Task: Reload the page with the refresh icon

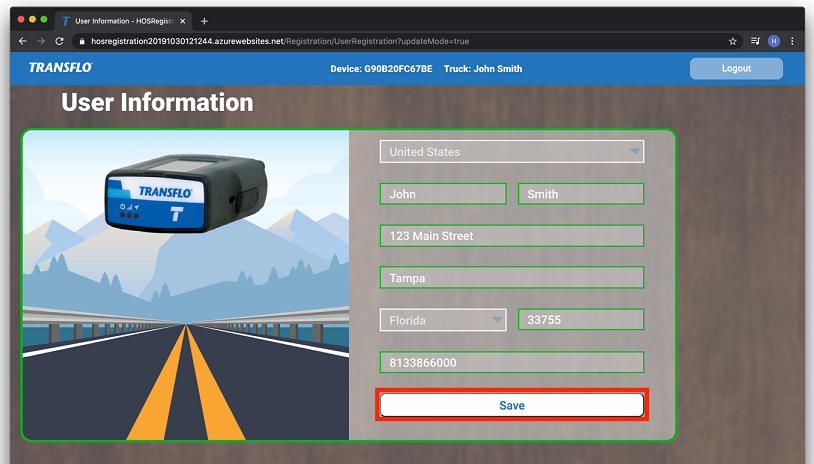Action: (x=59, y=41)
